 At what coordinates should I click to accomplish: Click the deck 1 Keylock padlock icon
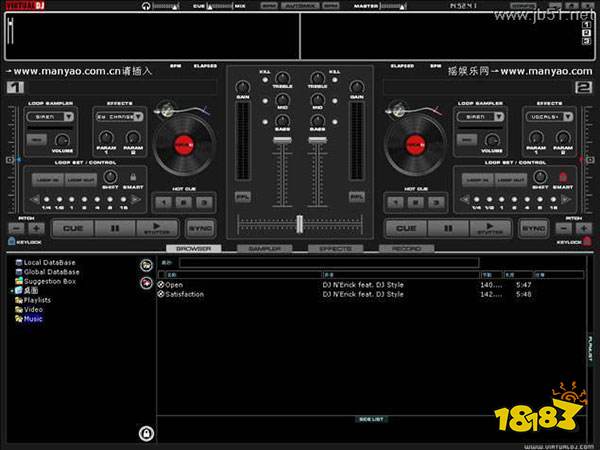11,241
